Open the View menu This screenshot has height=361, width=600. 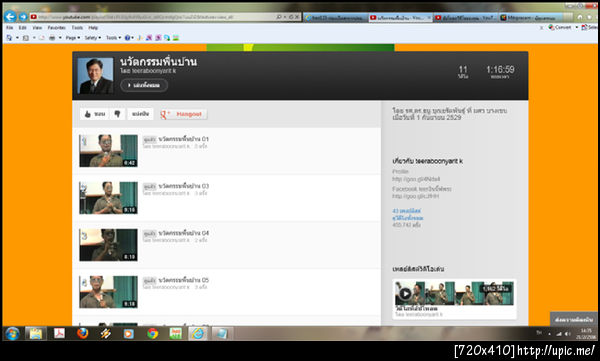point(37,28)
